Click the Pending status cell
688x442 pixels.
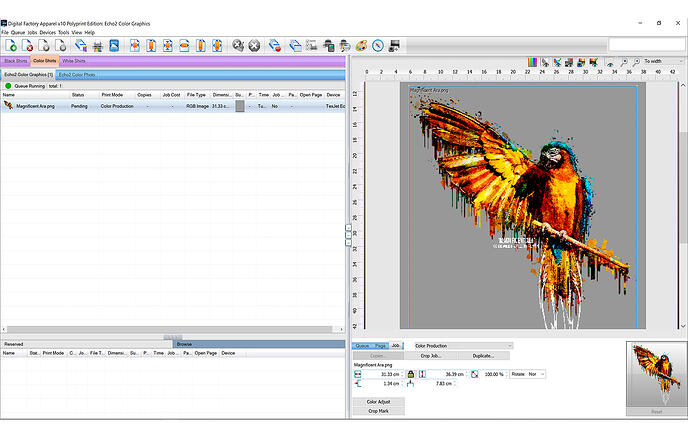tap(79, 106)
